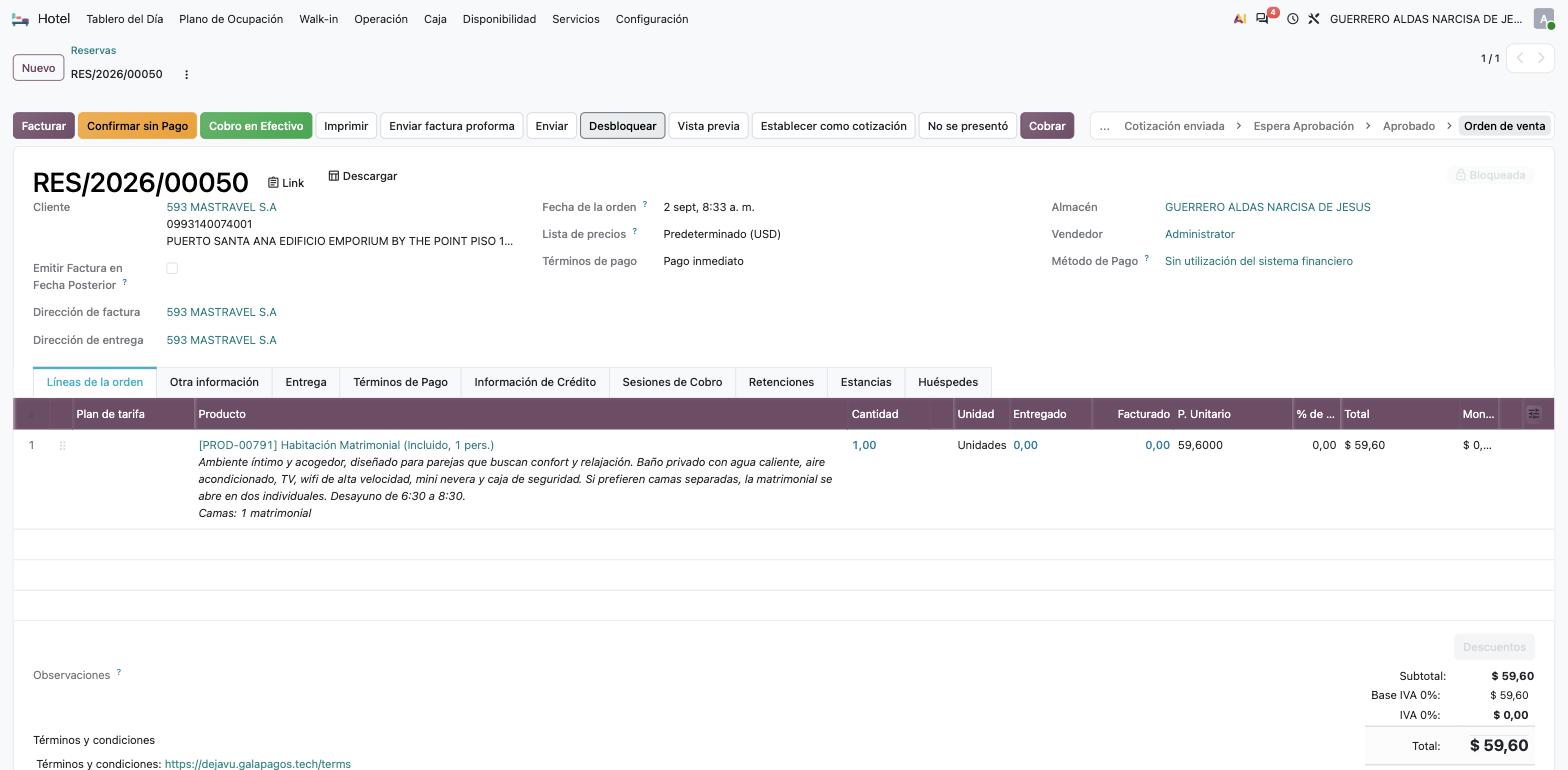1568x770 pixels.
Task: Open conversations icon with 4 badge
Action: (1263, 19)
